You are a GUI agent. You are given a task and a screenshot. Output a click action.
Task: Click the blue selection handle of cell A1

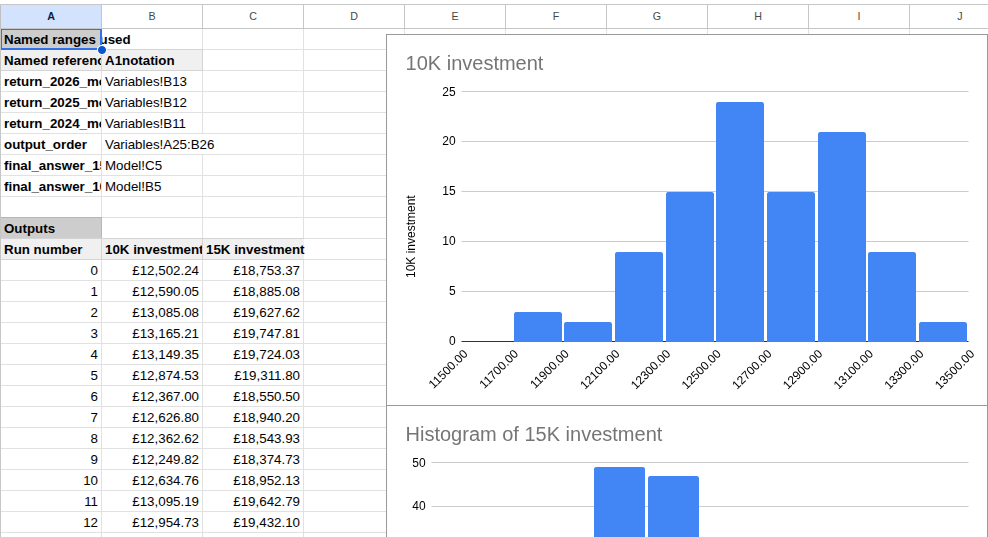click(x=101, y=50)
